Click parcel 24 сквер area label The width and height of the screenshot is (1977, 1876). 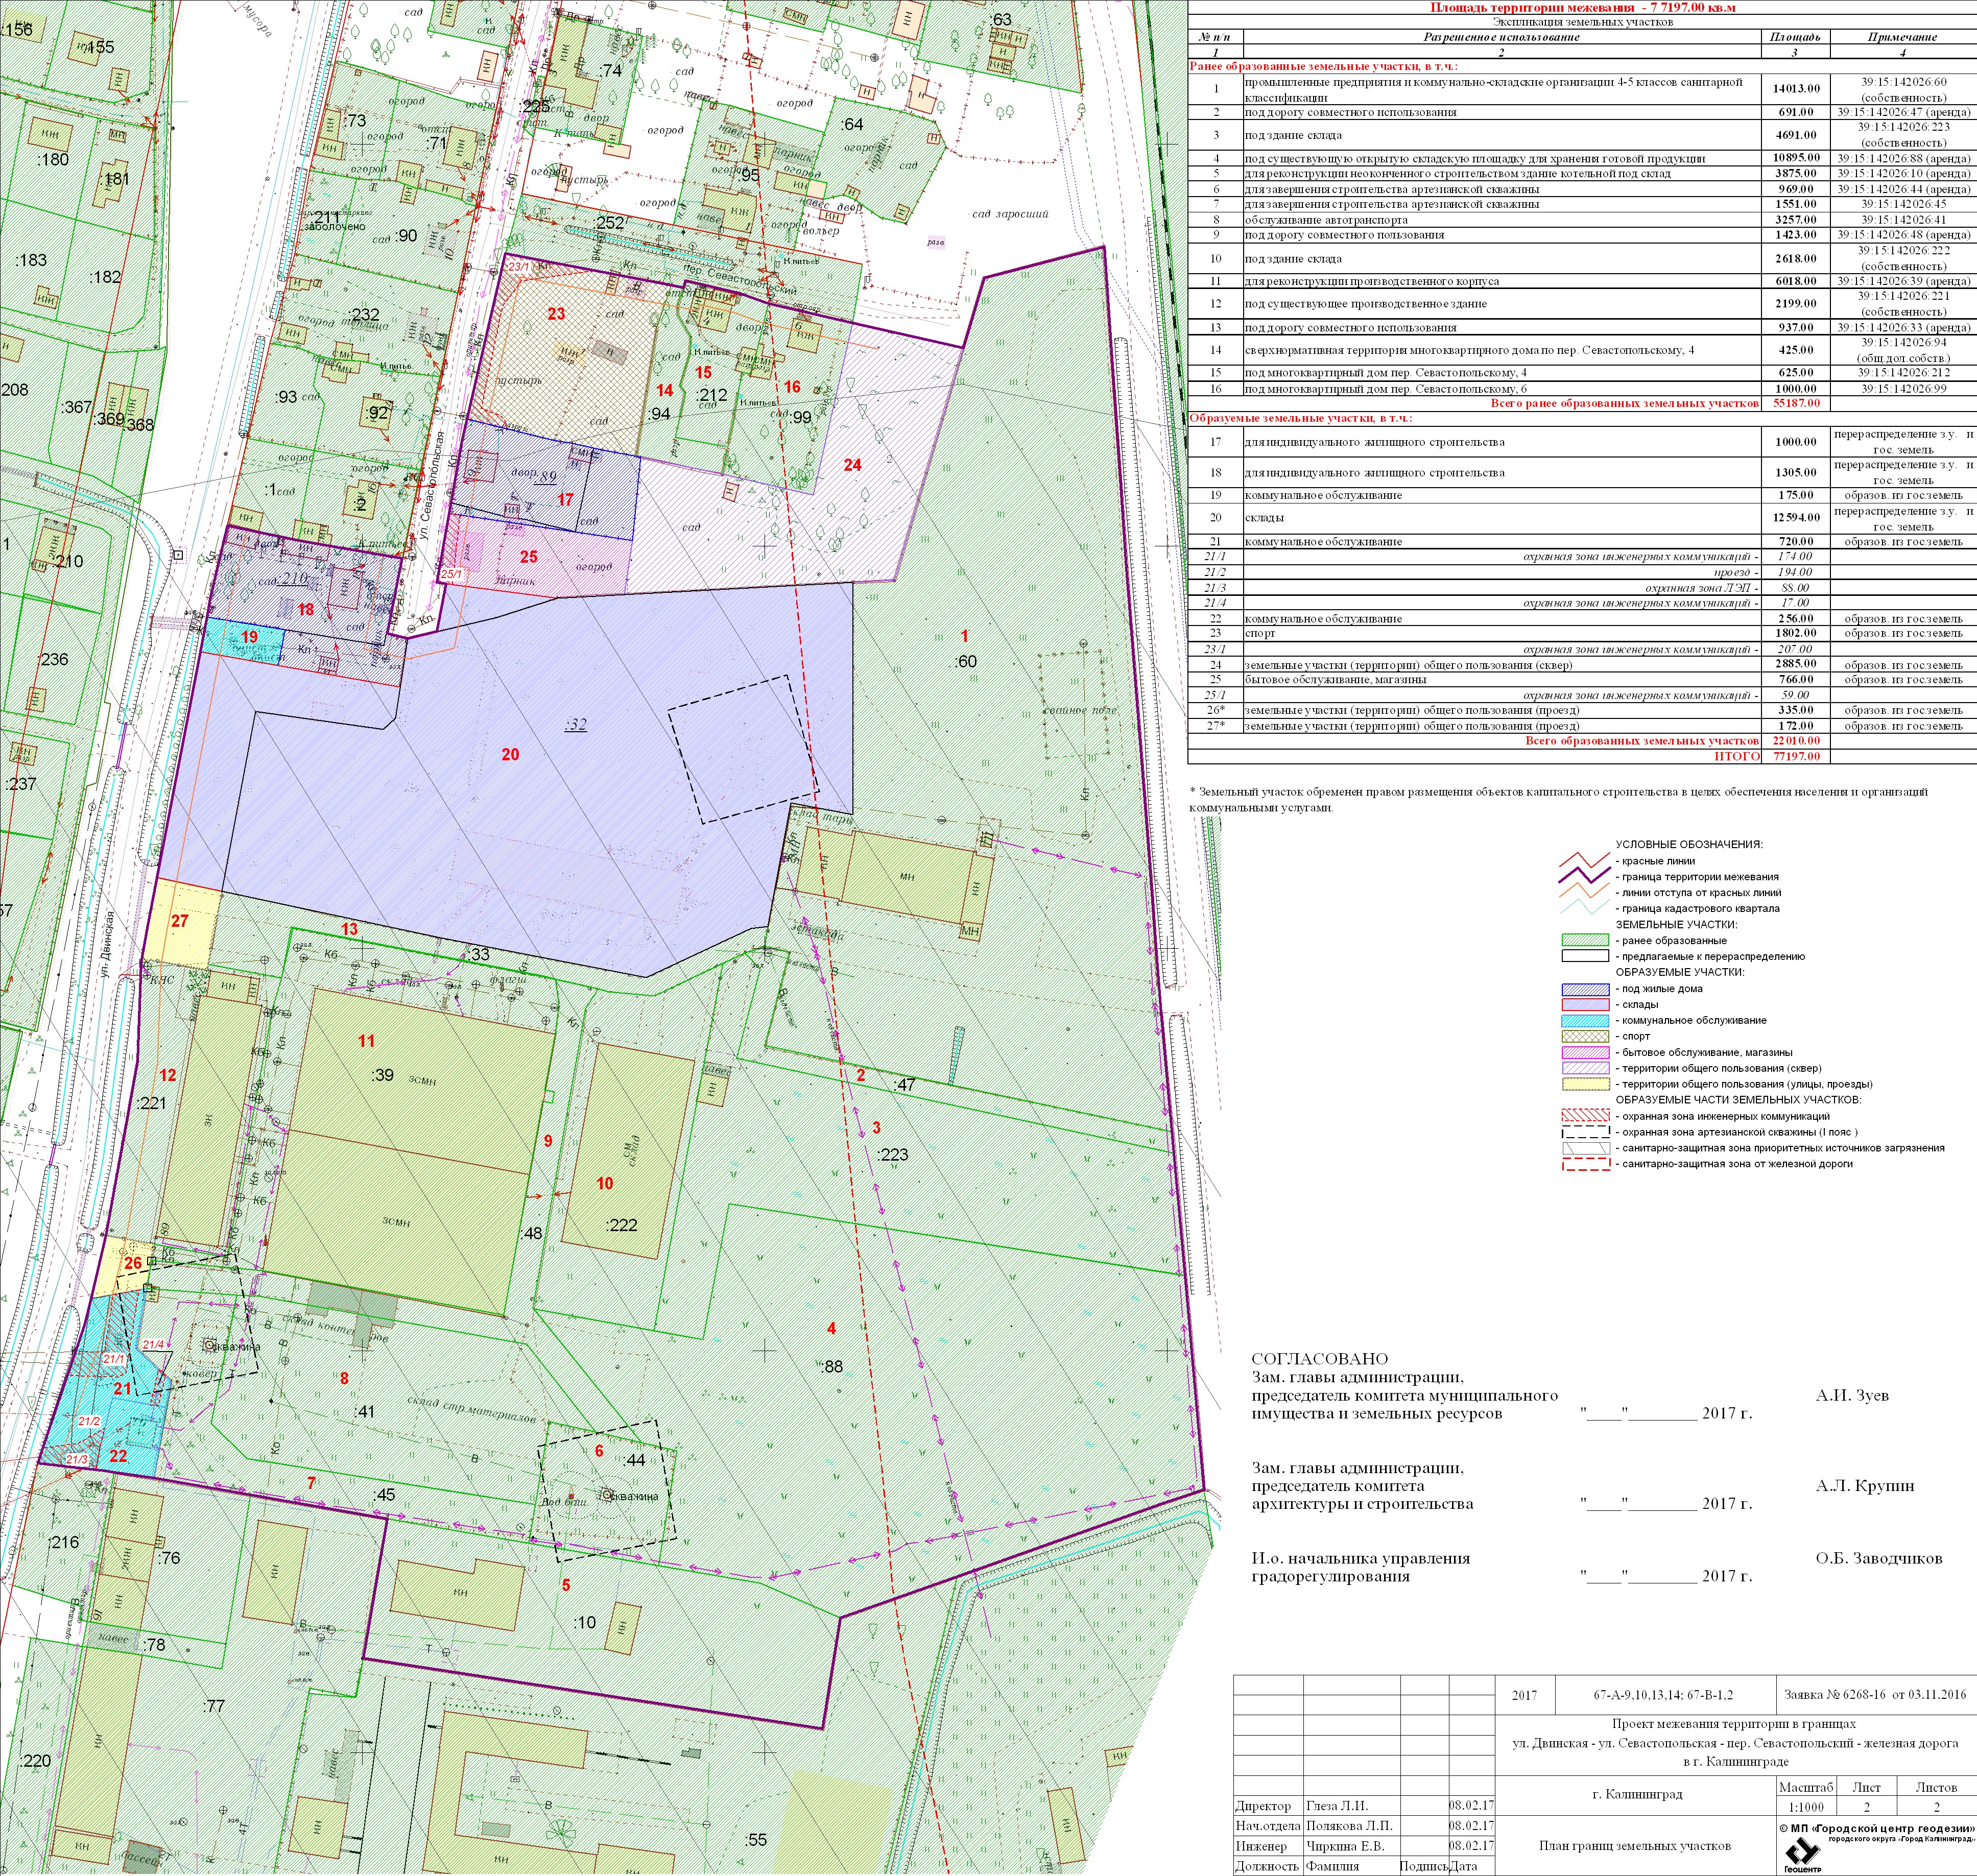tap(852, 465)
